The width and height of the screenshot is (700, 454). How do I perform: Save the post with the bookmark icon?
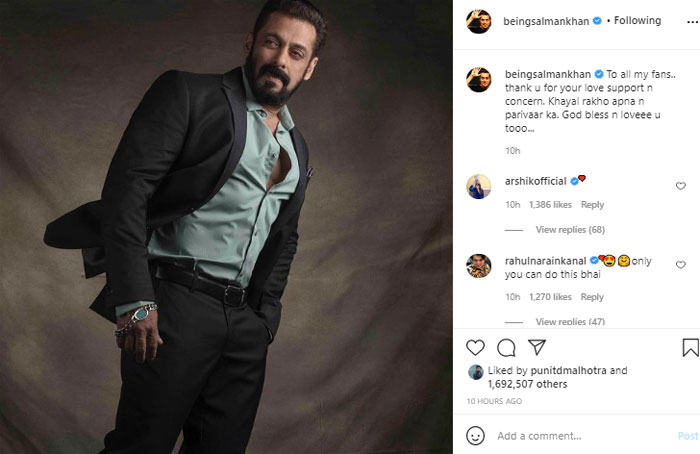coord(690,347)
